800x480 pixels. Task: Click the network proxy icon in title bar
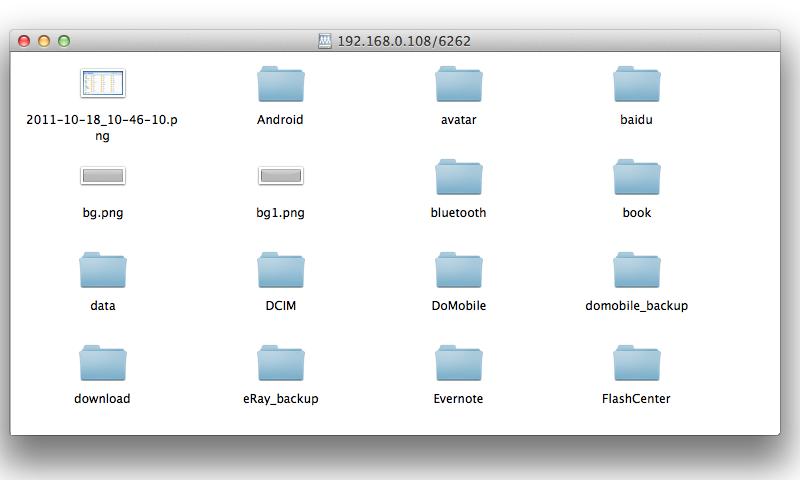[x=324, y=41]
